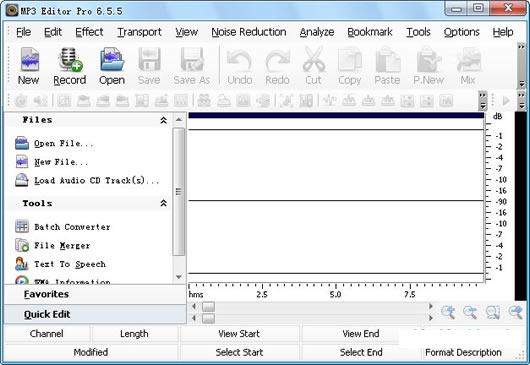Screen dimensions: 530x365
Task: Click the Format Description status cell
Action: (463, 352)
